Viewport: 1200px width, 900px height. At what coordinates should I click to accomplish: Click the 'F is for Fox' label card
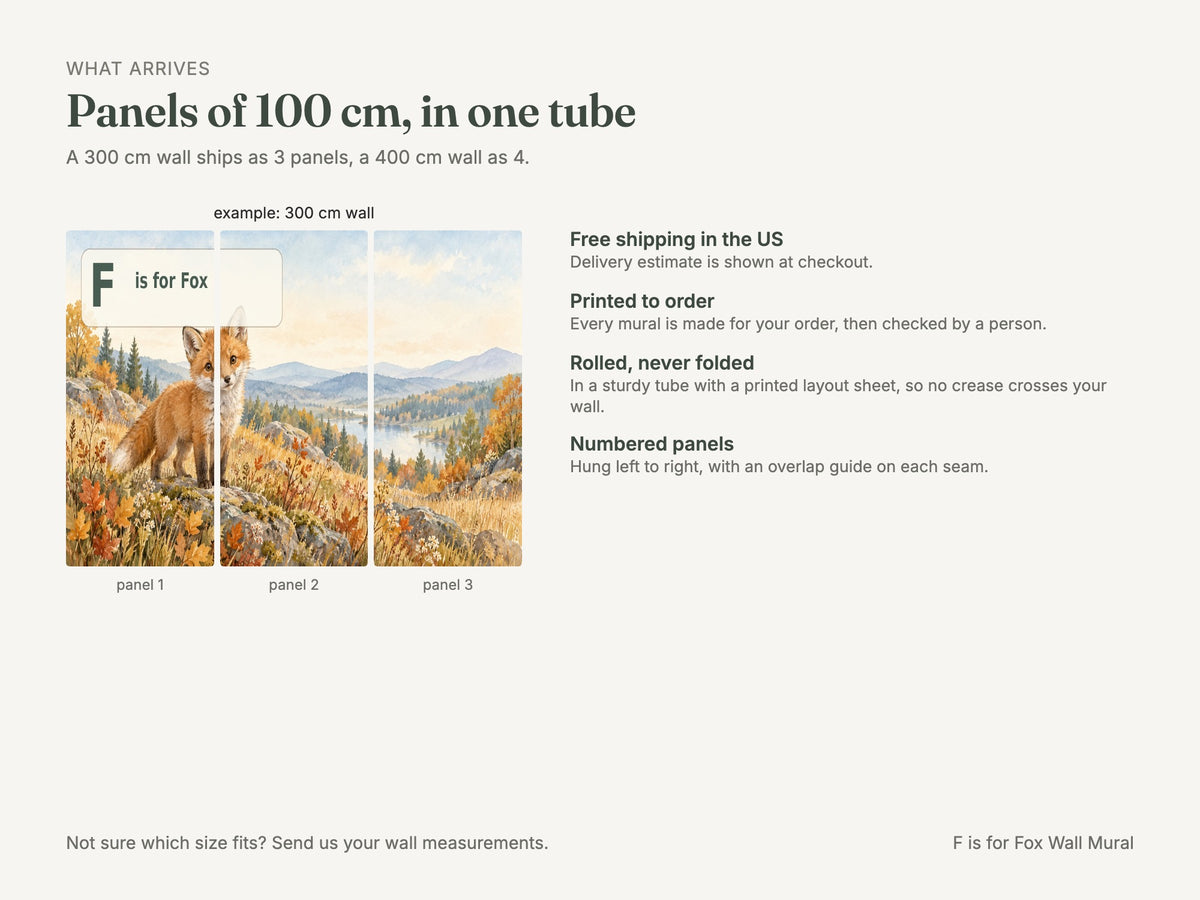click(182, 288)
